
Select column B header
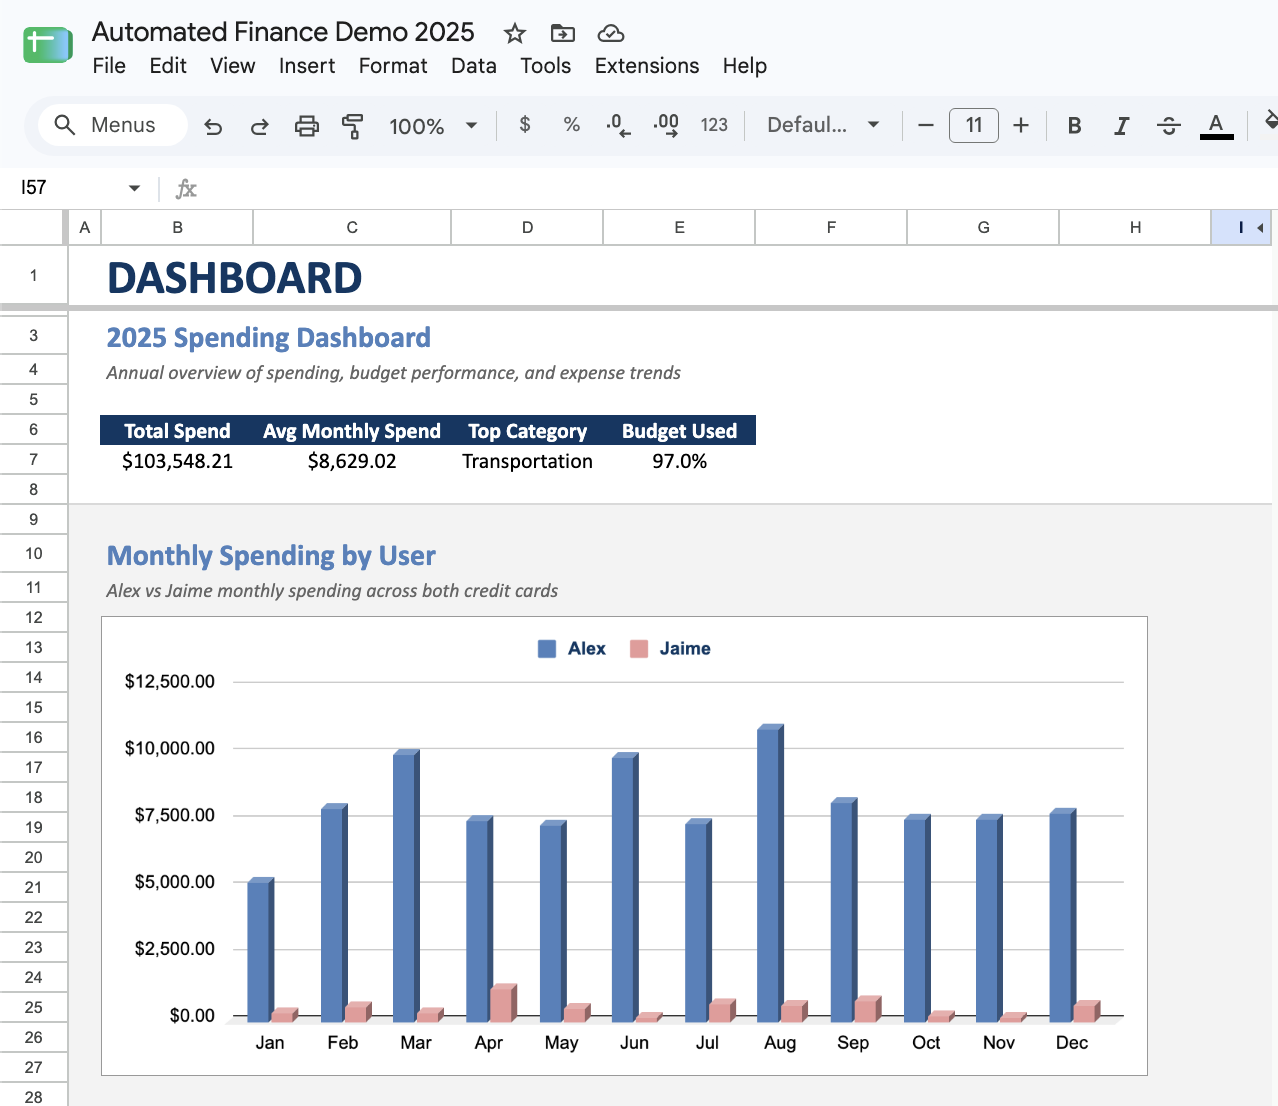point(177,227)
